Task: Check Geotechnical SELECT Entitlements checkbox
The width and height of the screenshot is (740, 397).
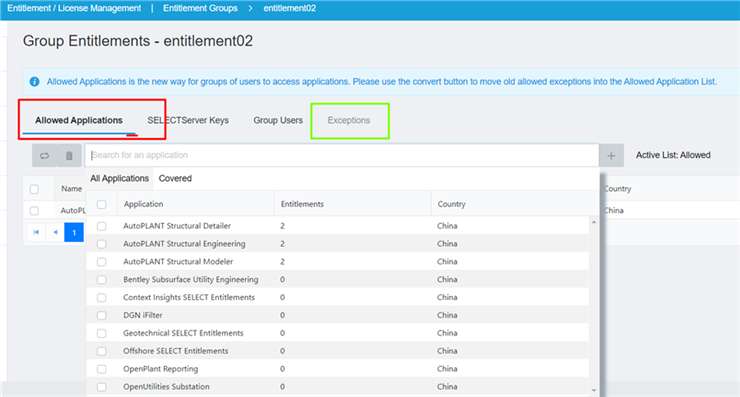Action: 101,333
